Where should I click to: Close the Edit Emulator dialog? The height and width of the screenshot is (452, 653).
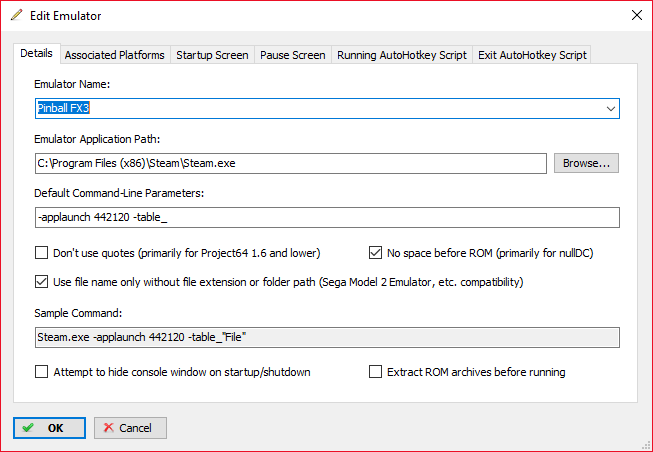tap(636, 15)
